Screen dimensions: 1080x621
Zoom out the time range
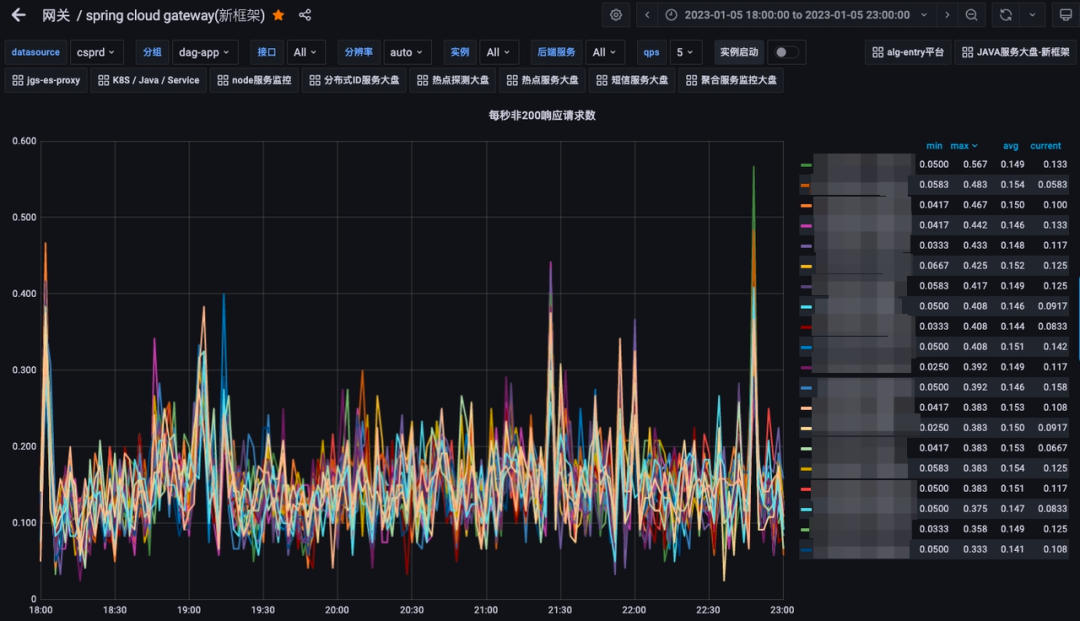click(971, 15)
